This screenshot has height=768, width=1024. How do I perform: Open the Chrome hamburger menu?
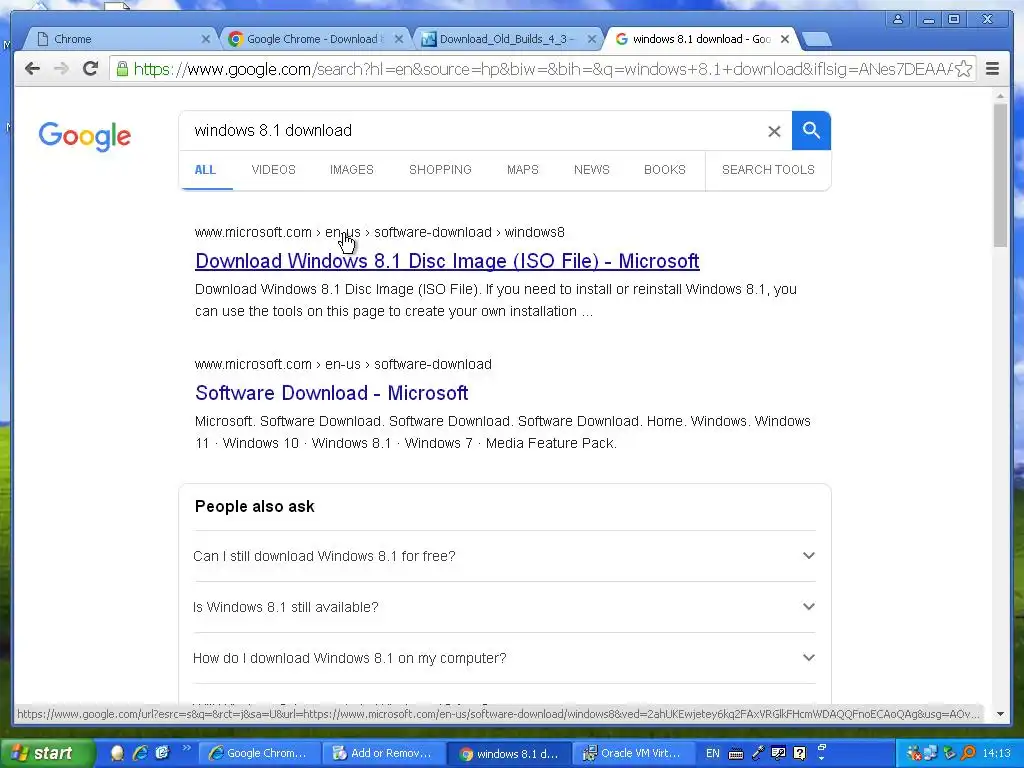coord(992,69)
